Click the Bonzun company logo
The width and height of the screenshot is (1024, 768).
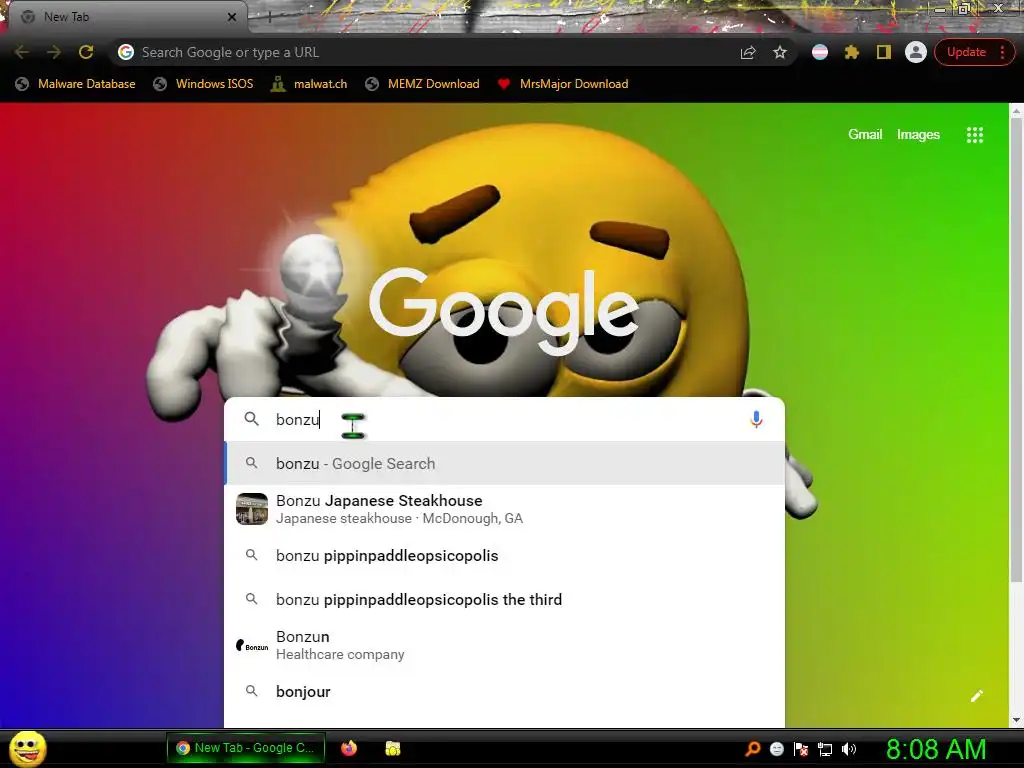252,645
